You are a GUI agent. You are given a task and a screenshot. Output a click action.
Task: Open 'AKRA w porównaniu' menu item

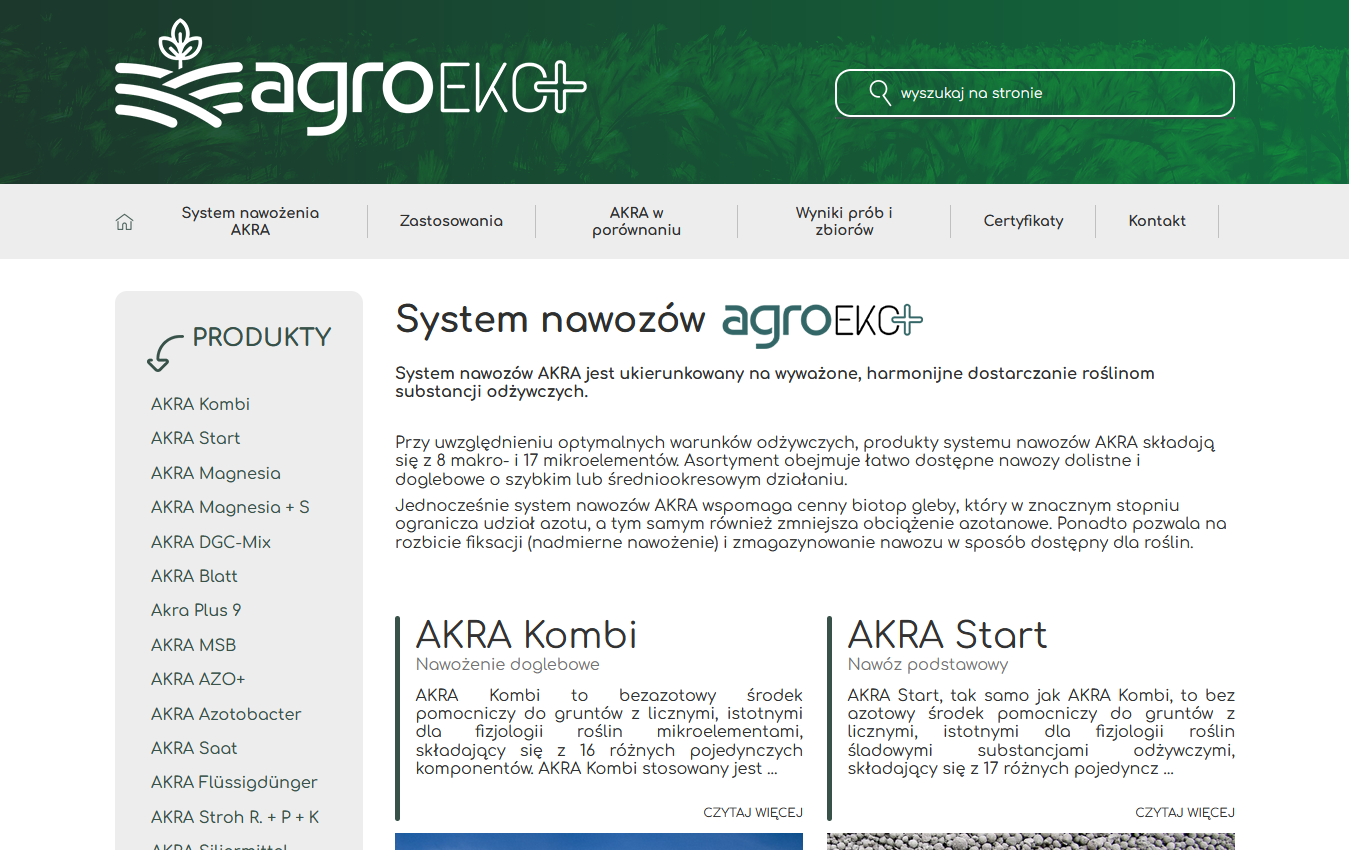[x=636, y=221]
